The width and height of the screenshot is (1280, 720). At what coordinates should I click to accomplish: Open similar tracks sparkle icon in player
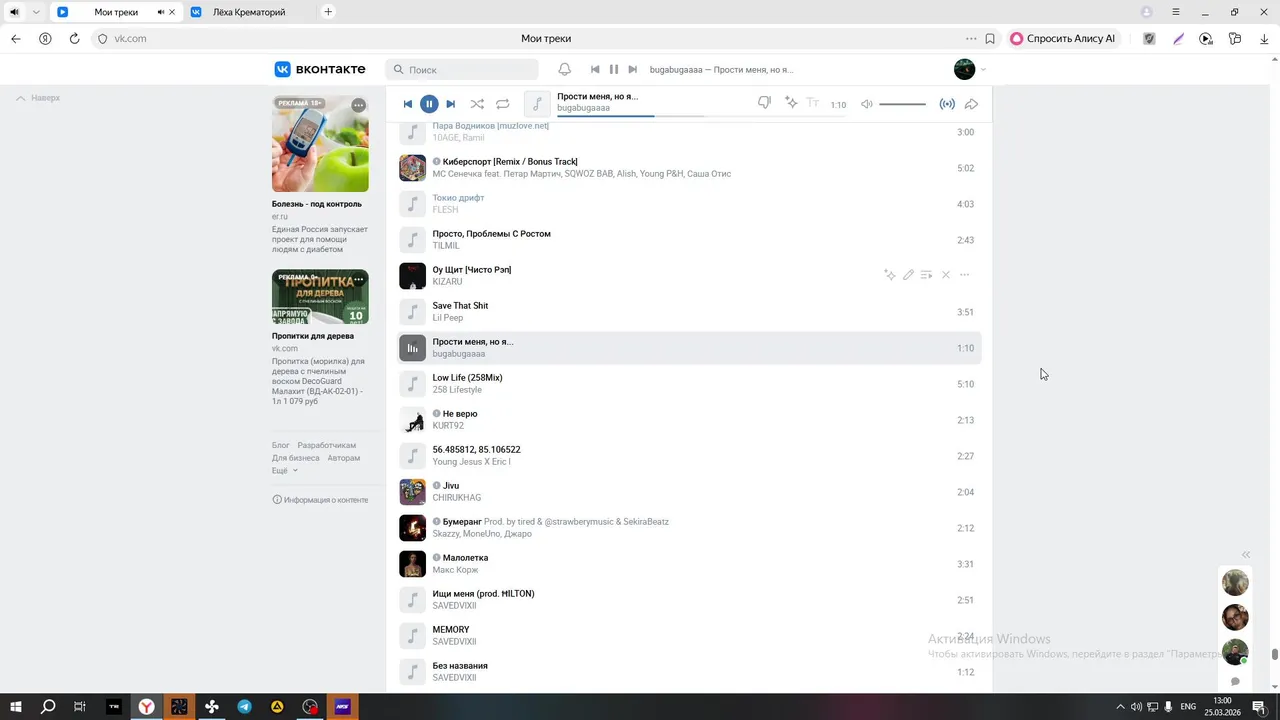pos(791,103)
